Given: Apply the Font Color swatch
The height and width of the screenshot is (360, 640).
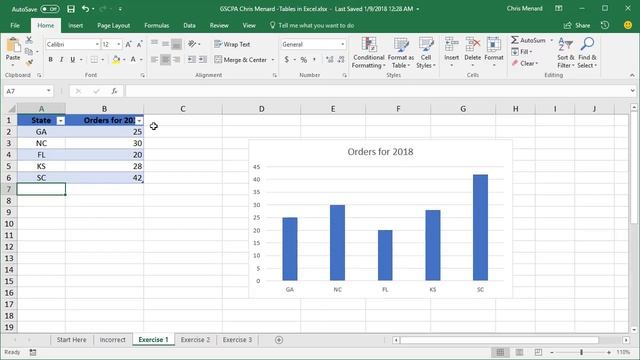Looking at the screenshot, I should [x=133, y=60].
